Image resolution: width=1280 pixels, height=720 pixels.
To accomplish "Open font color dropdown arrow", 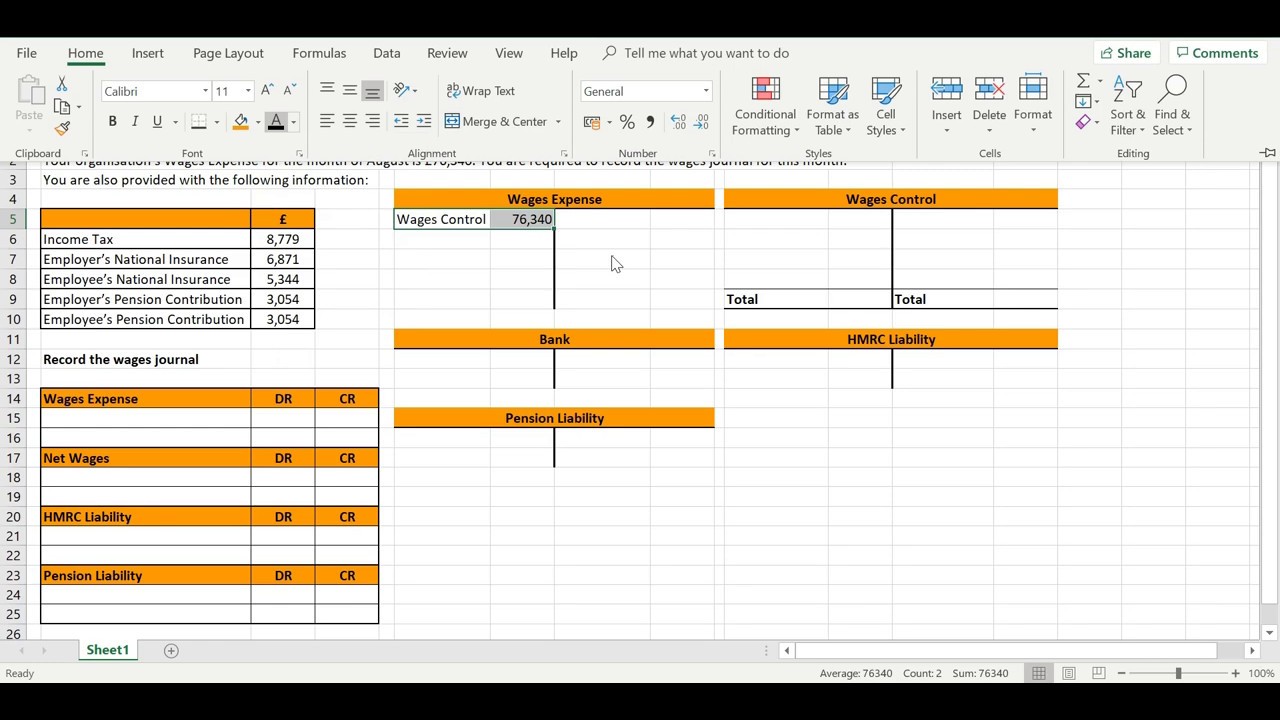I will coord(293,122).
